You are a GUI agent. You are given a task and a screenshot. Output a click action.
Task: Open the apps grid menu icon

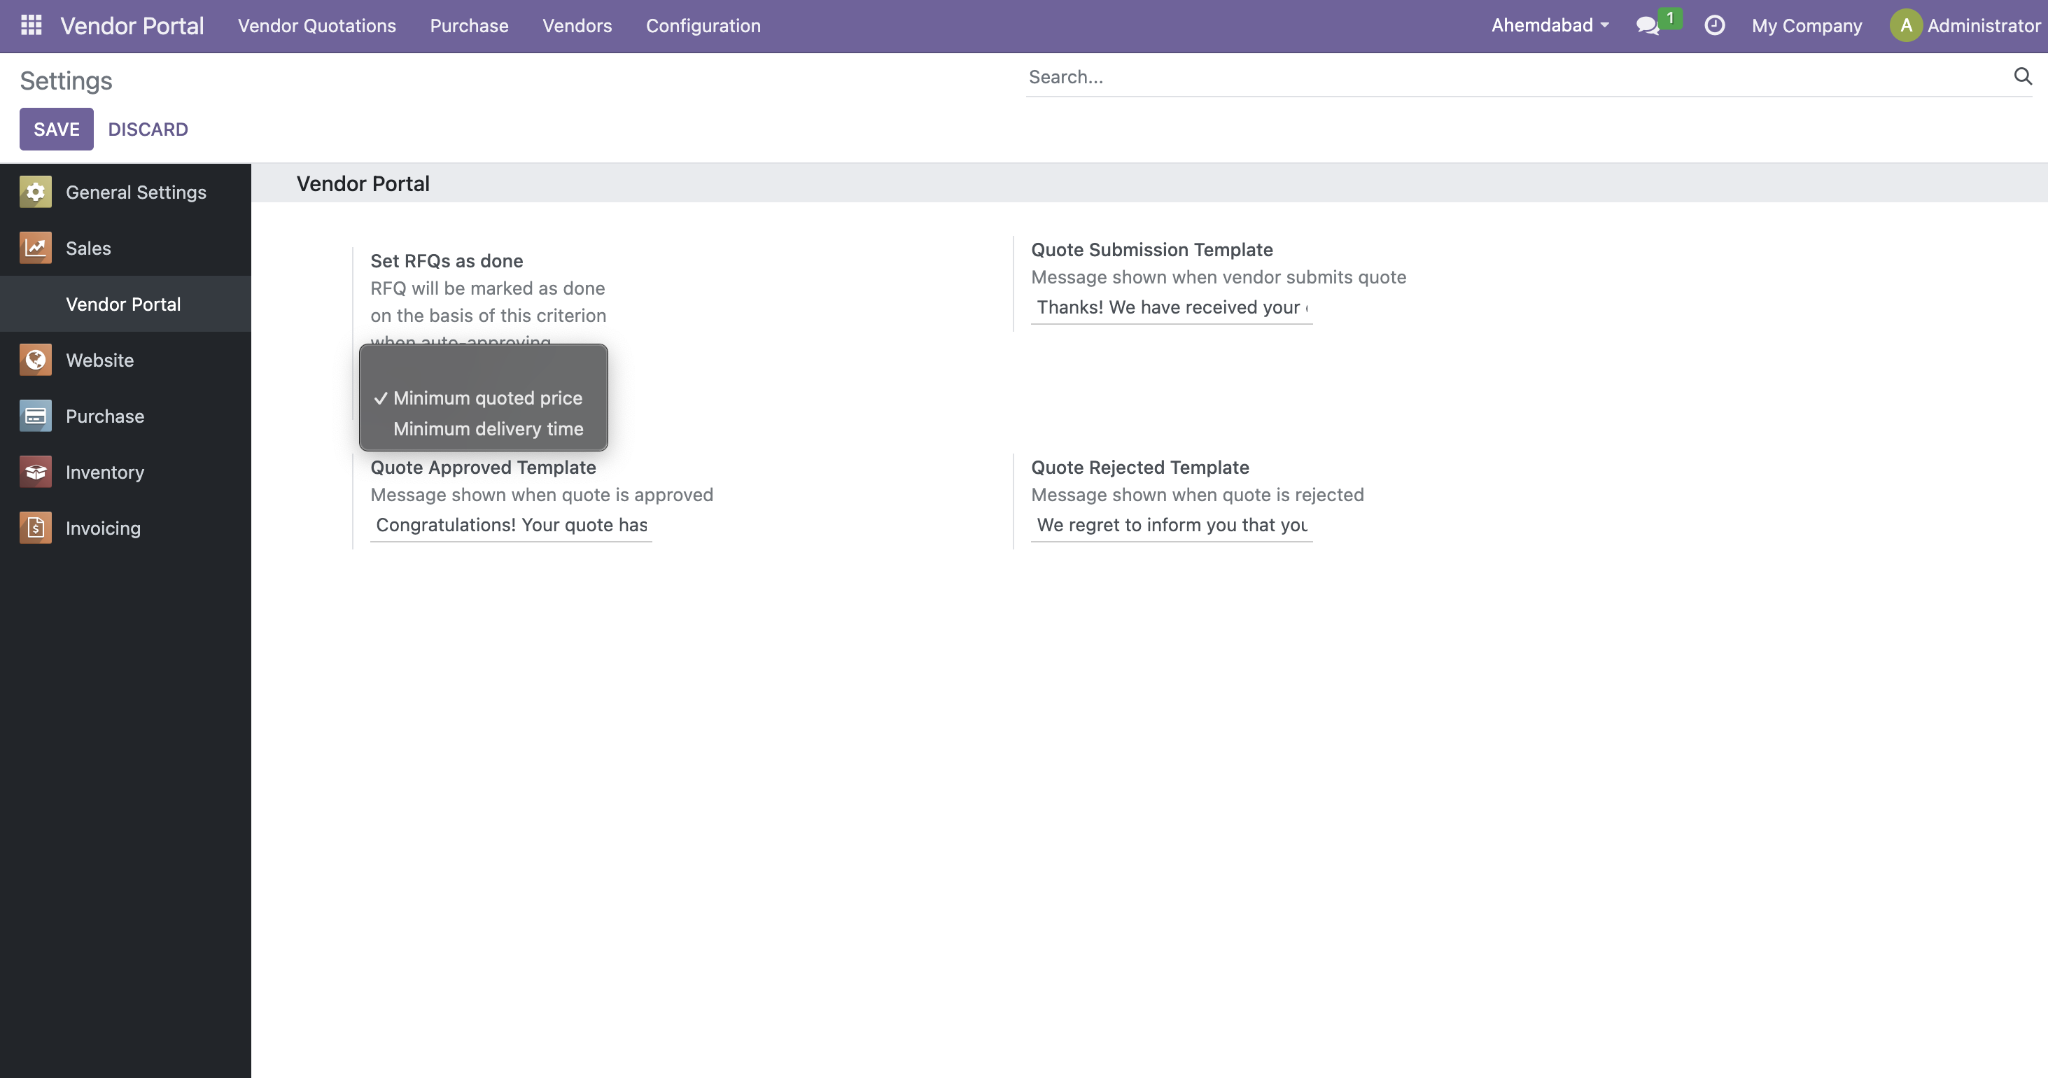[31, 25]
